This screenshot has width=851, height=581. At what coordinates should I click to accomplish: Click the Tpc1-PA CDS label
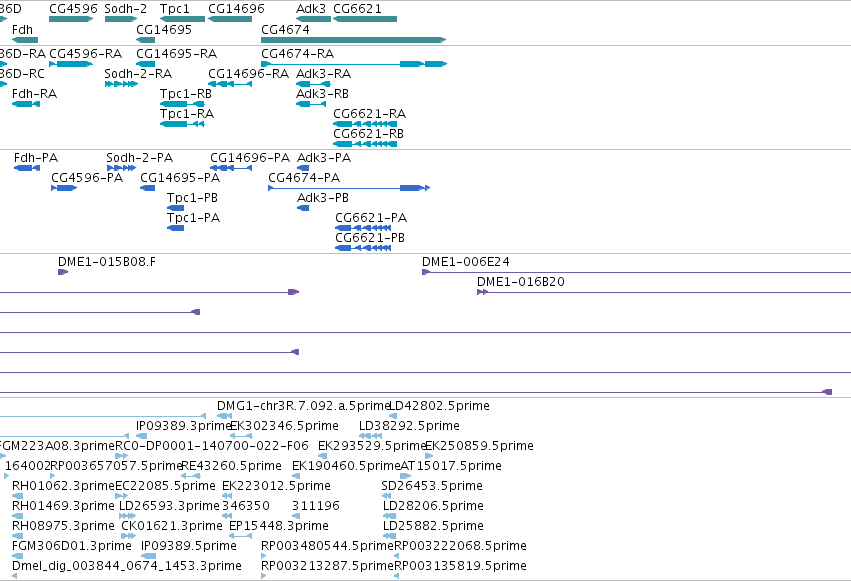[x=193, y=218]
